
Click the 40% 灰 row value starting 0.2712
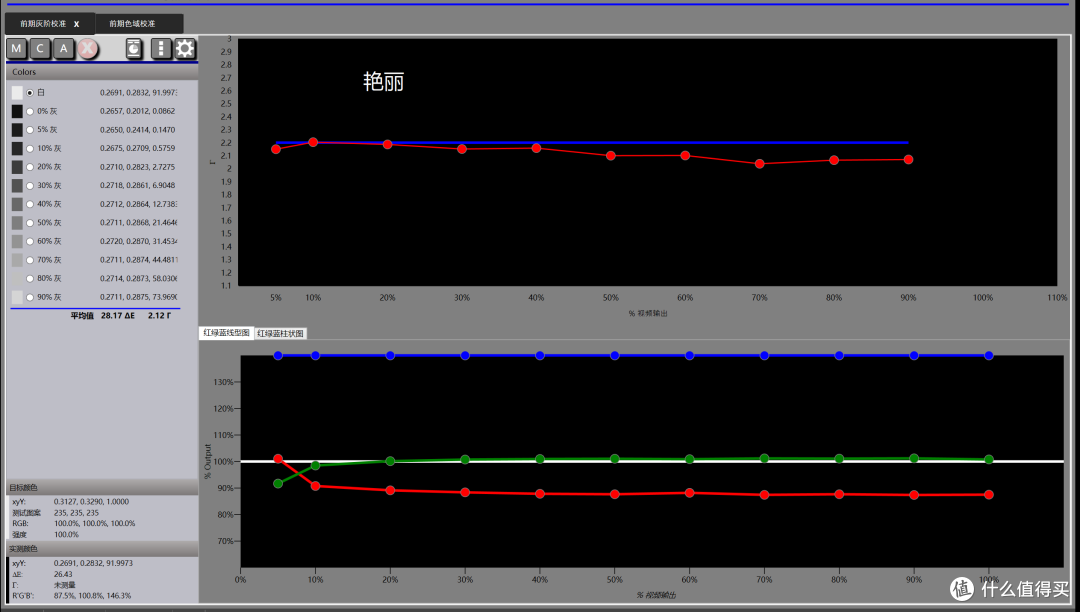(x=138, y=204)
